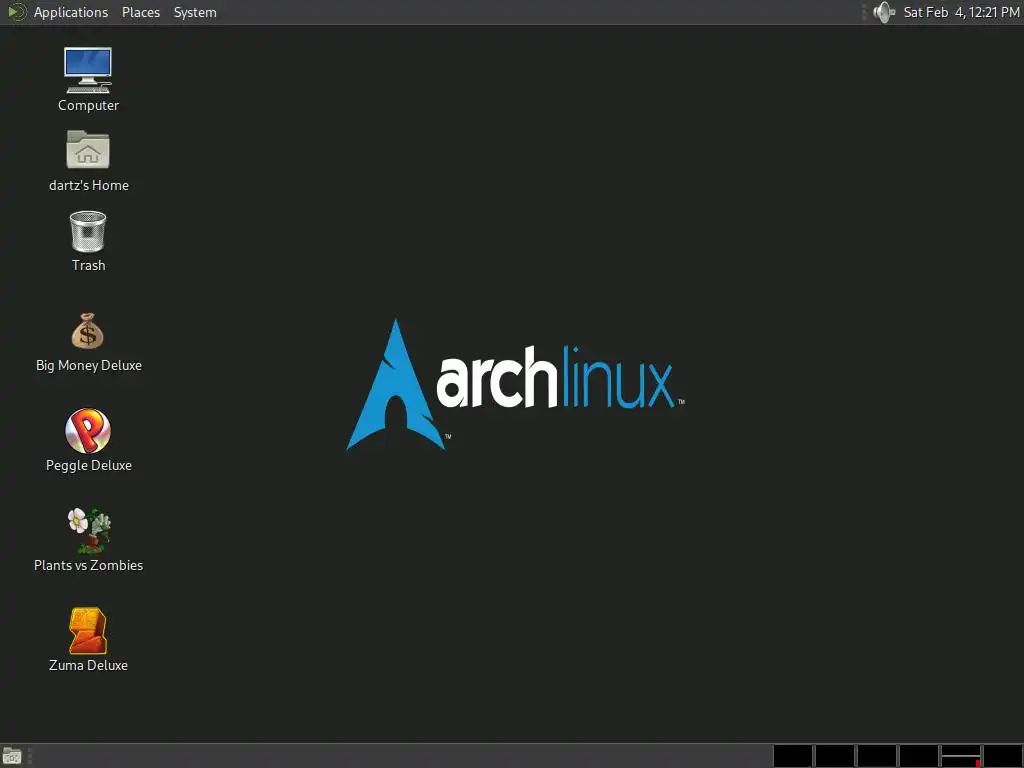Switch to the last workspace in switcher
The image size is (1024, 768).
tap(1002, 756)
